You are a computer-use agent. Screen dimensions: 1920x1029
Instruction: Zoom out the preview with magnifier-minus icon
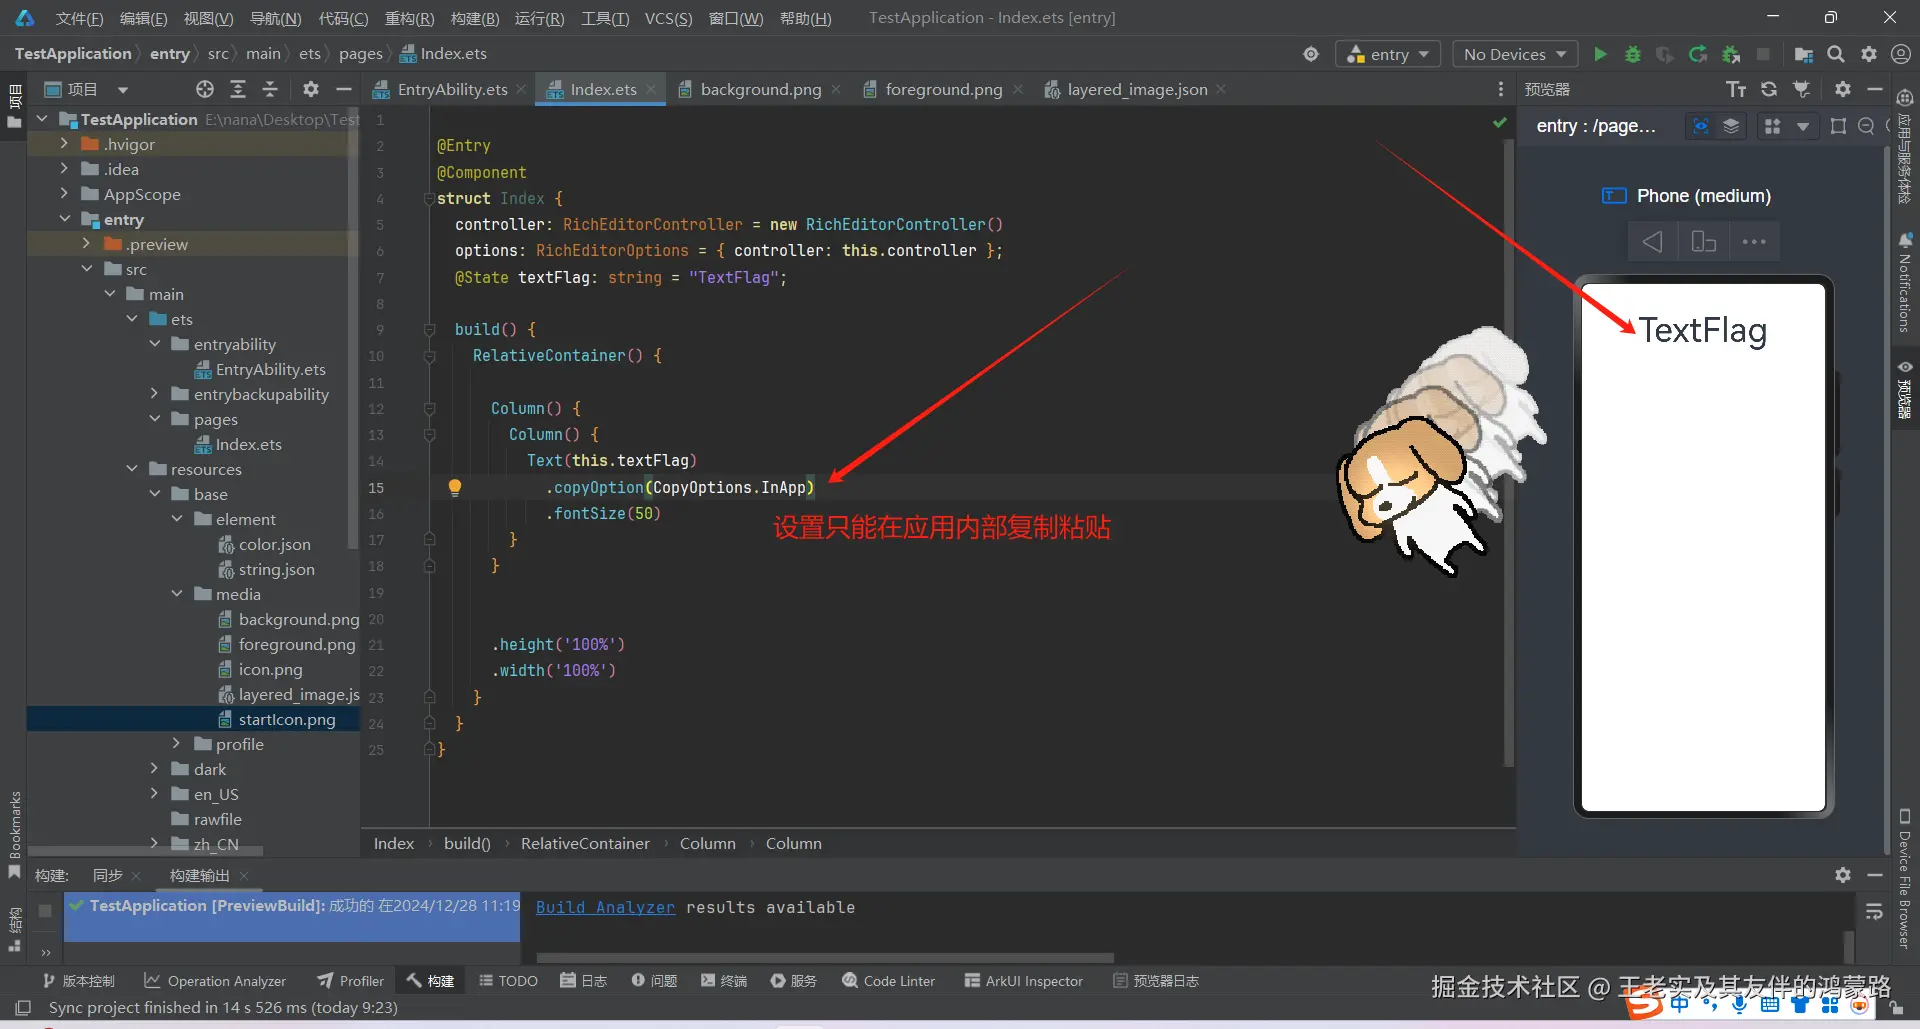[x=1866, y=126]
